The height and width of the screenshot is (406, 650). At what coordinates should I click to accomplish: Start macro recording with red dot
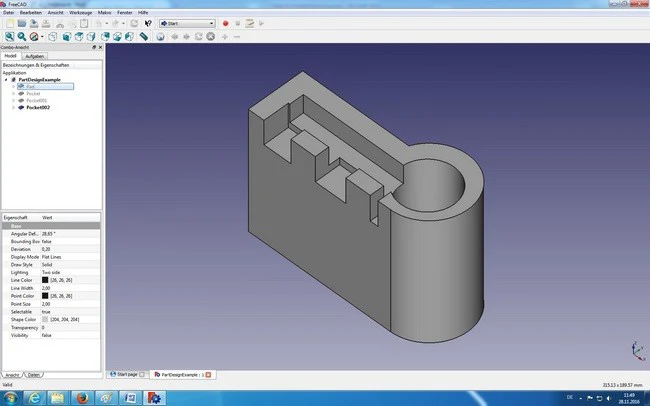(226, 24)
